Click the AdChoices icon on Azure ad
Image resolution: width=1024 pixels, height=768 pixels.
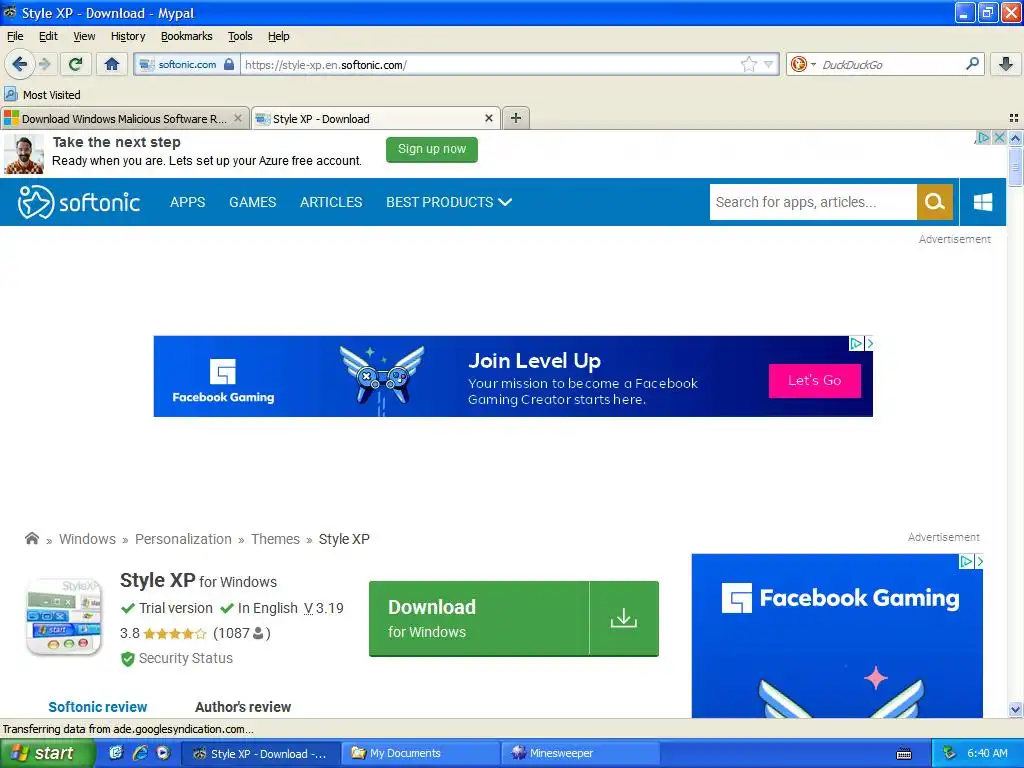(984, 138)
